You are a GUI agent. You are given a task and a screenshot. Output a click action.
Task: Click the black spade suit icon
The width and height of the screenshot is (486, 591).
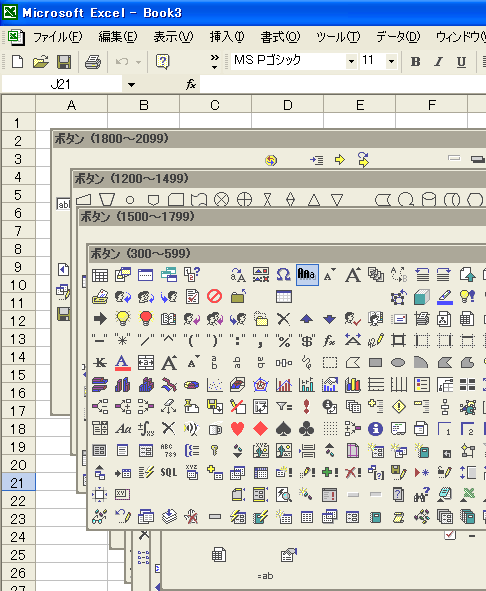coord(284,429)
